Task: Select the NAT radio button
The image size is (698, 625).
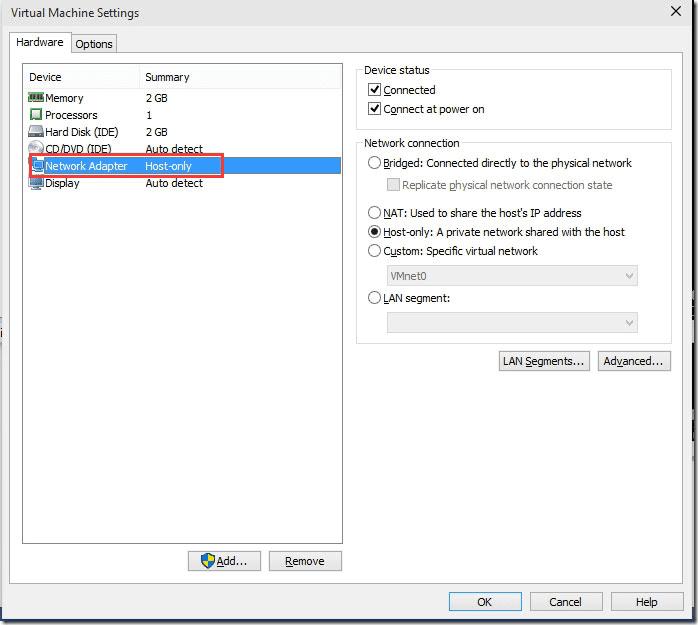Action: point(374,213)
